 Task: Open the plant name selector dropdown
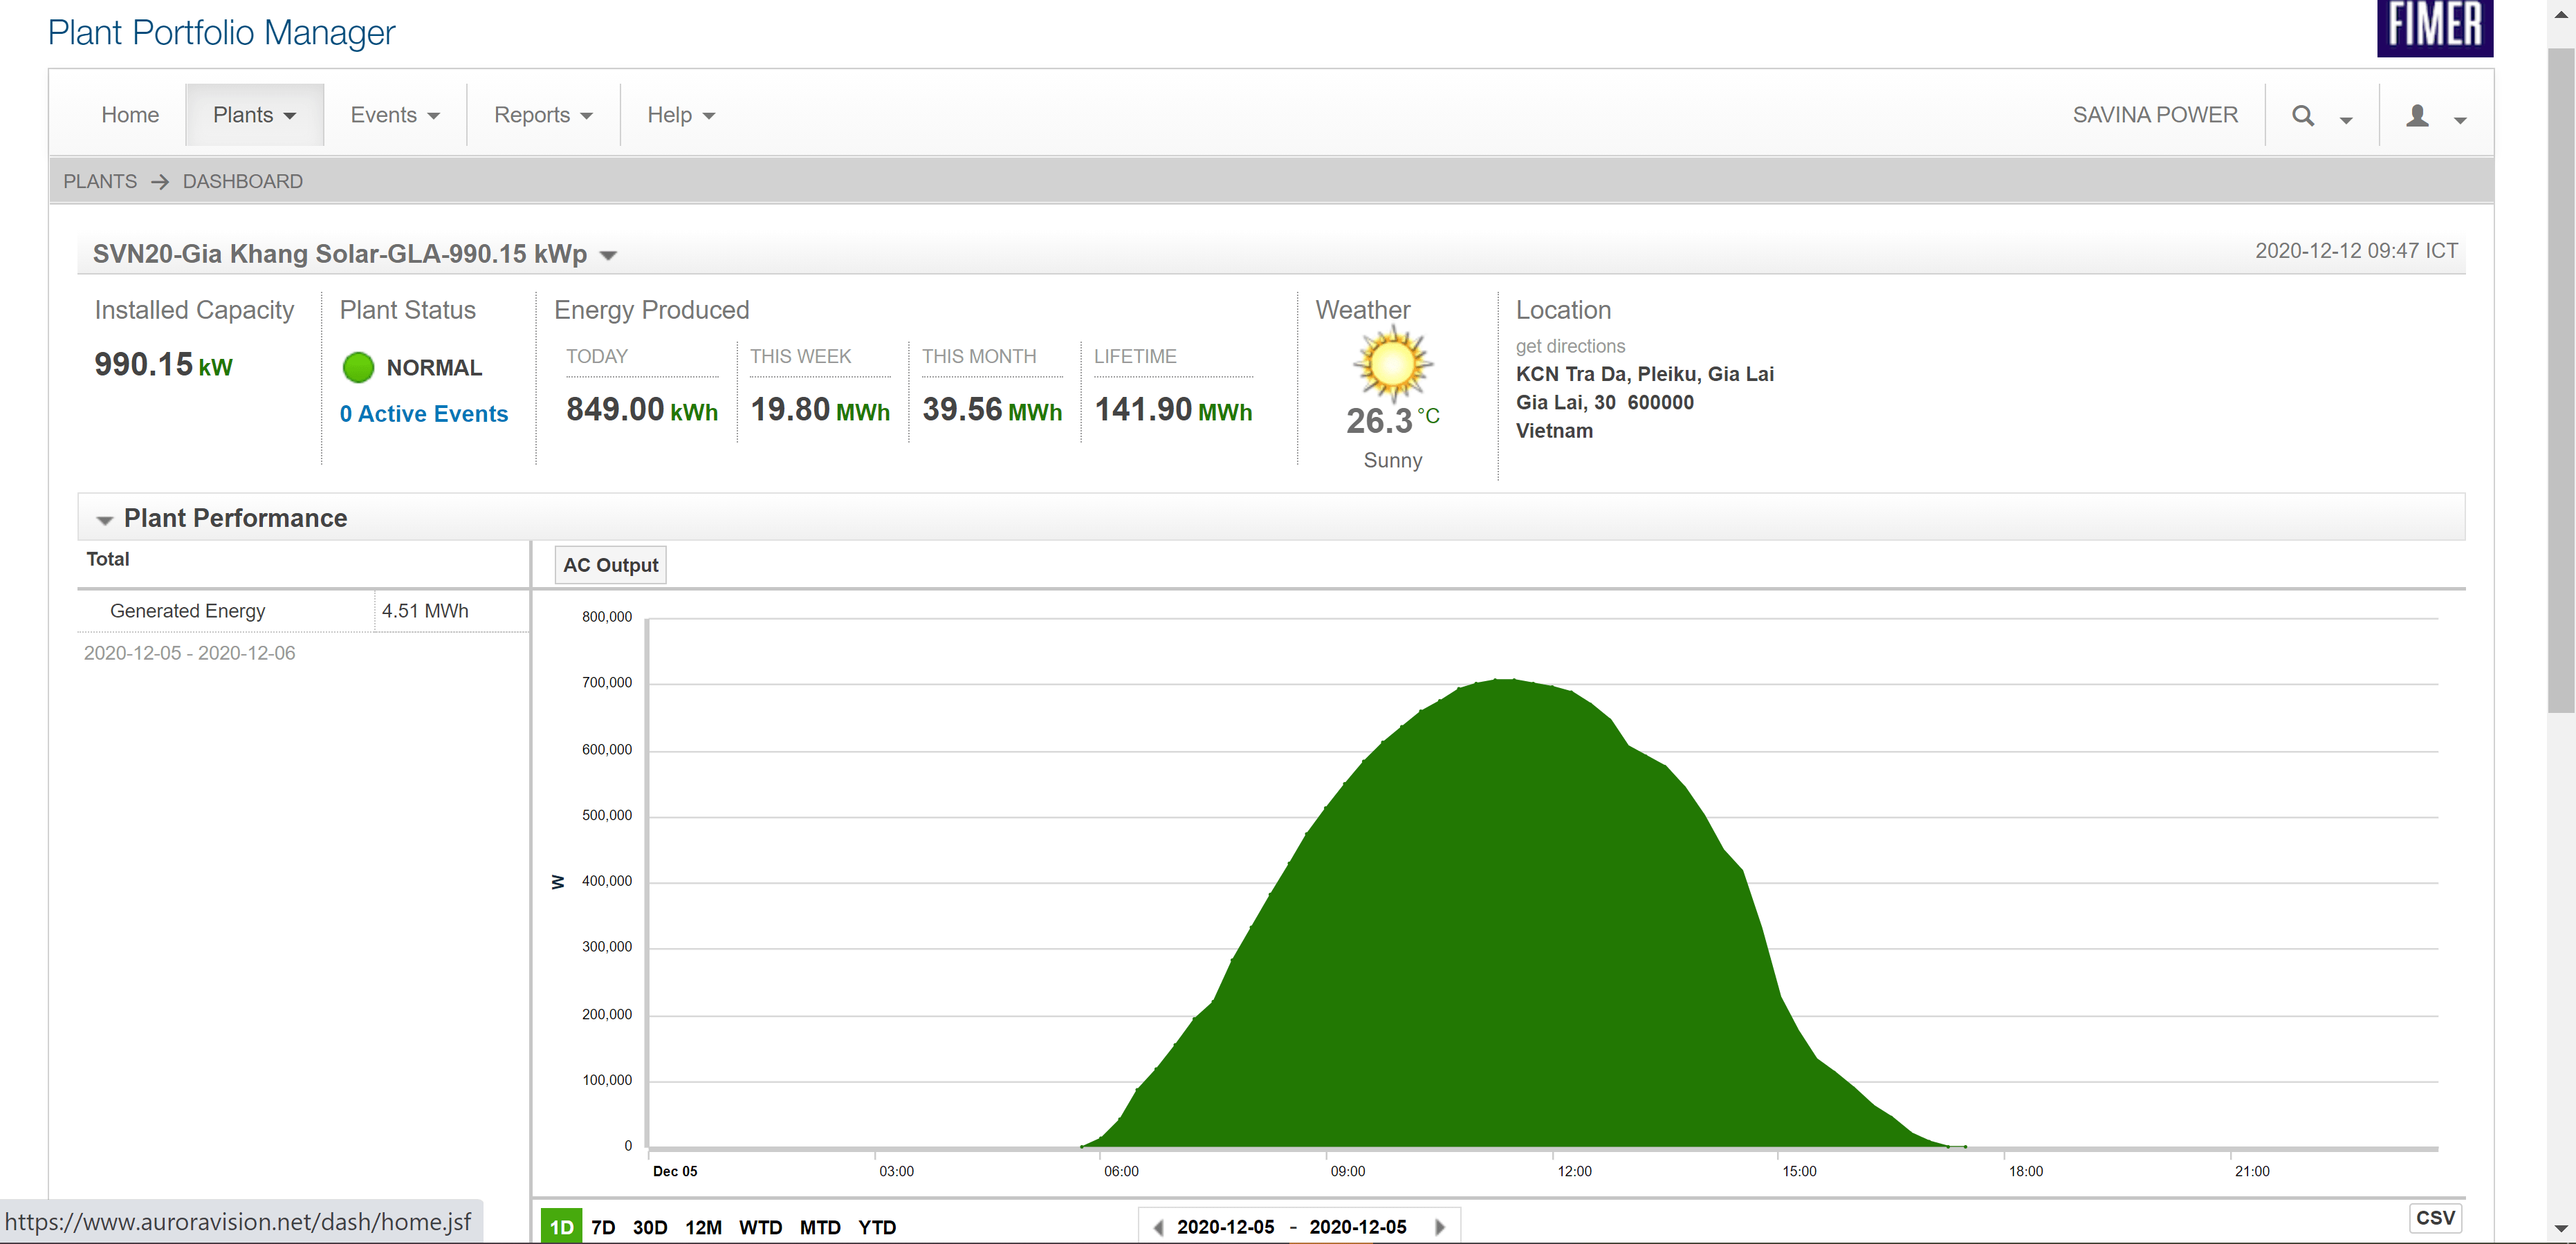click(x=608, y=256)
